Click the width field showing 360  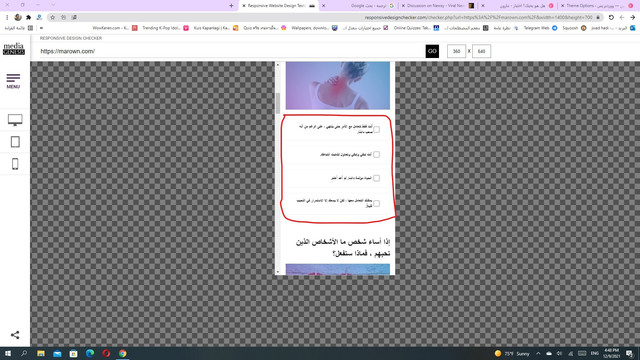(x=456, y=51)
